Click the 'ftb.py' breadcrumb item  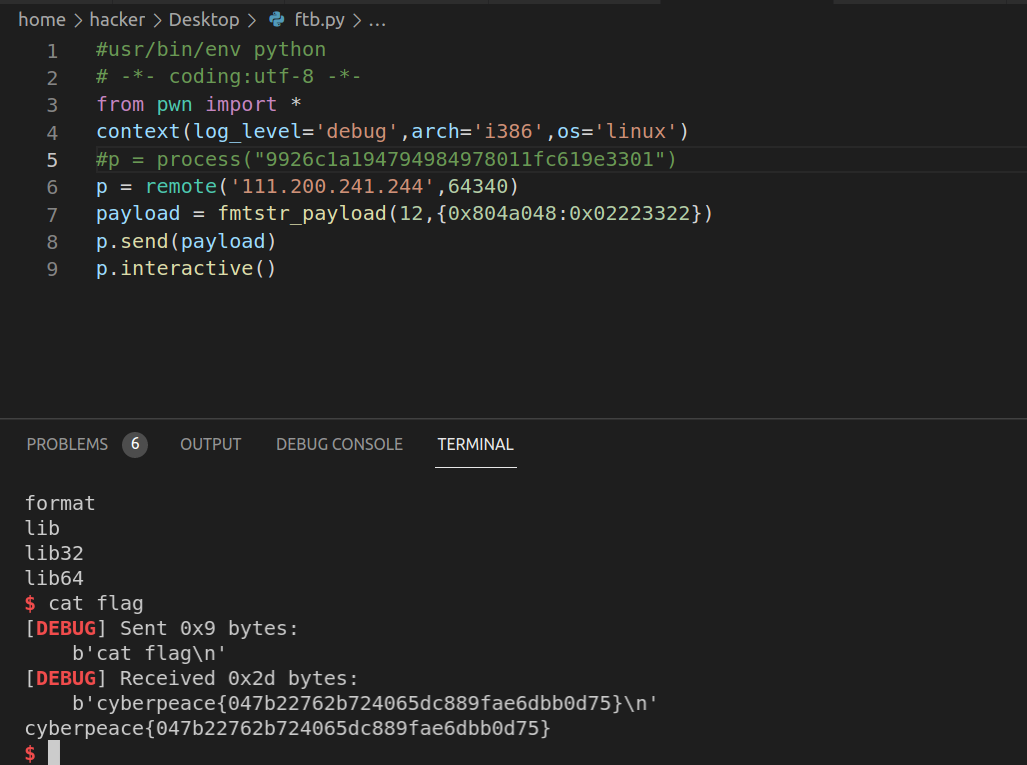pos(320,20)
